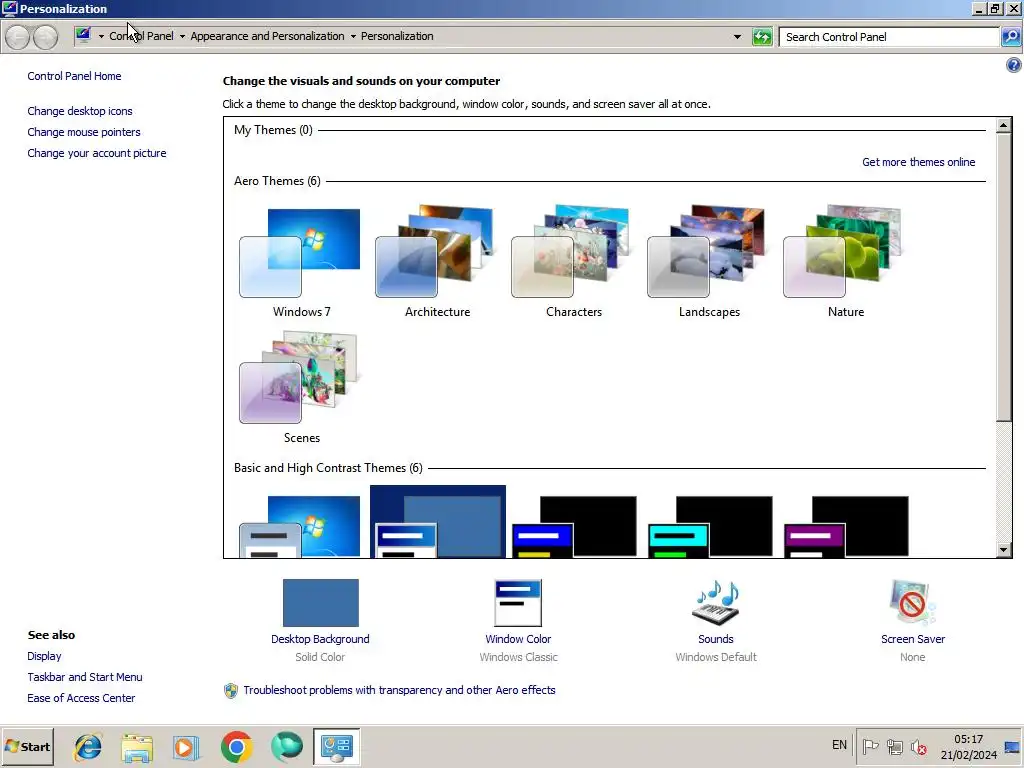Image resolution: width=1024 pixels, height=768 pixels.
Task: Click the Control Panel taskbar button
Action: (x=336, y=746)
